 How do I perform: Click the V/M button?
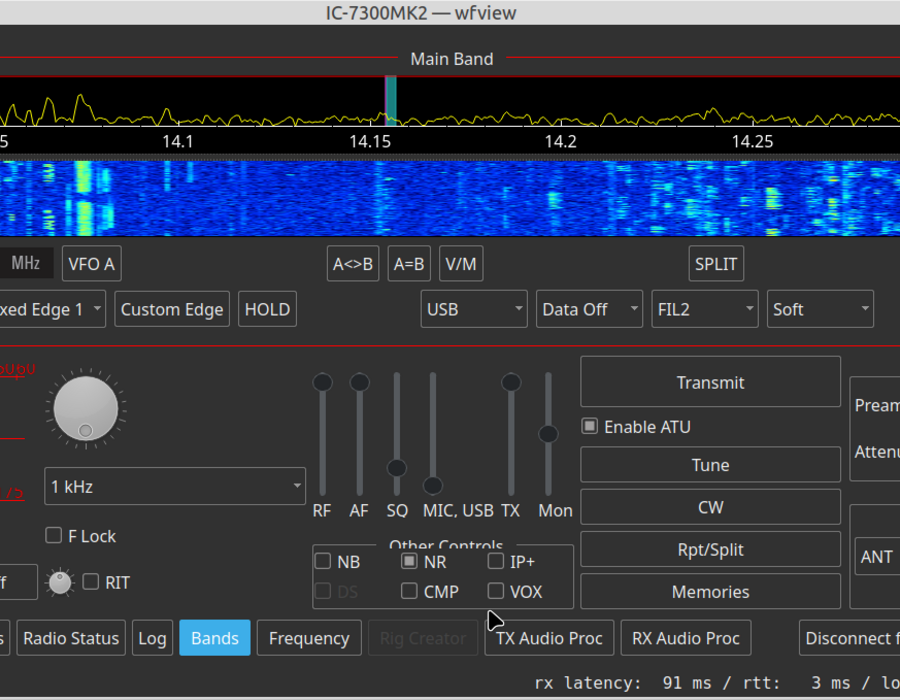pyautogui.click(x=461, y=264)
